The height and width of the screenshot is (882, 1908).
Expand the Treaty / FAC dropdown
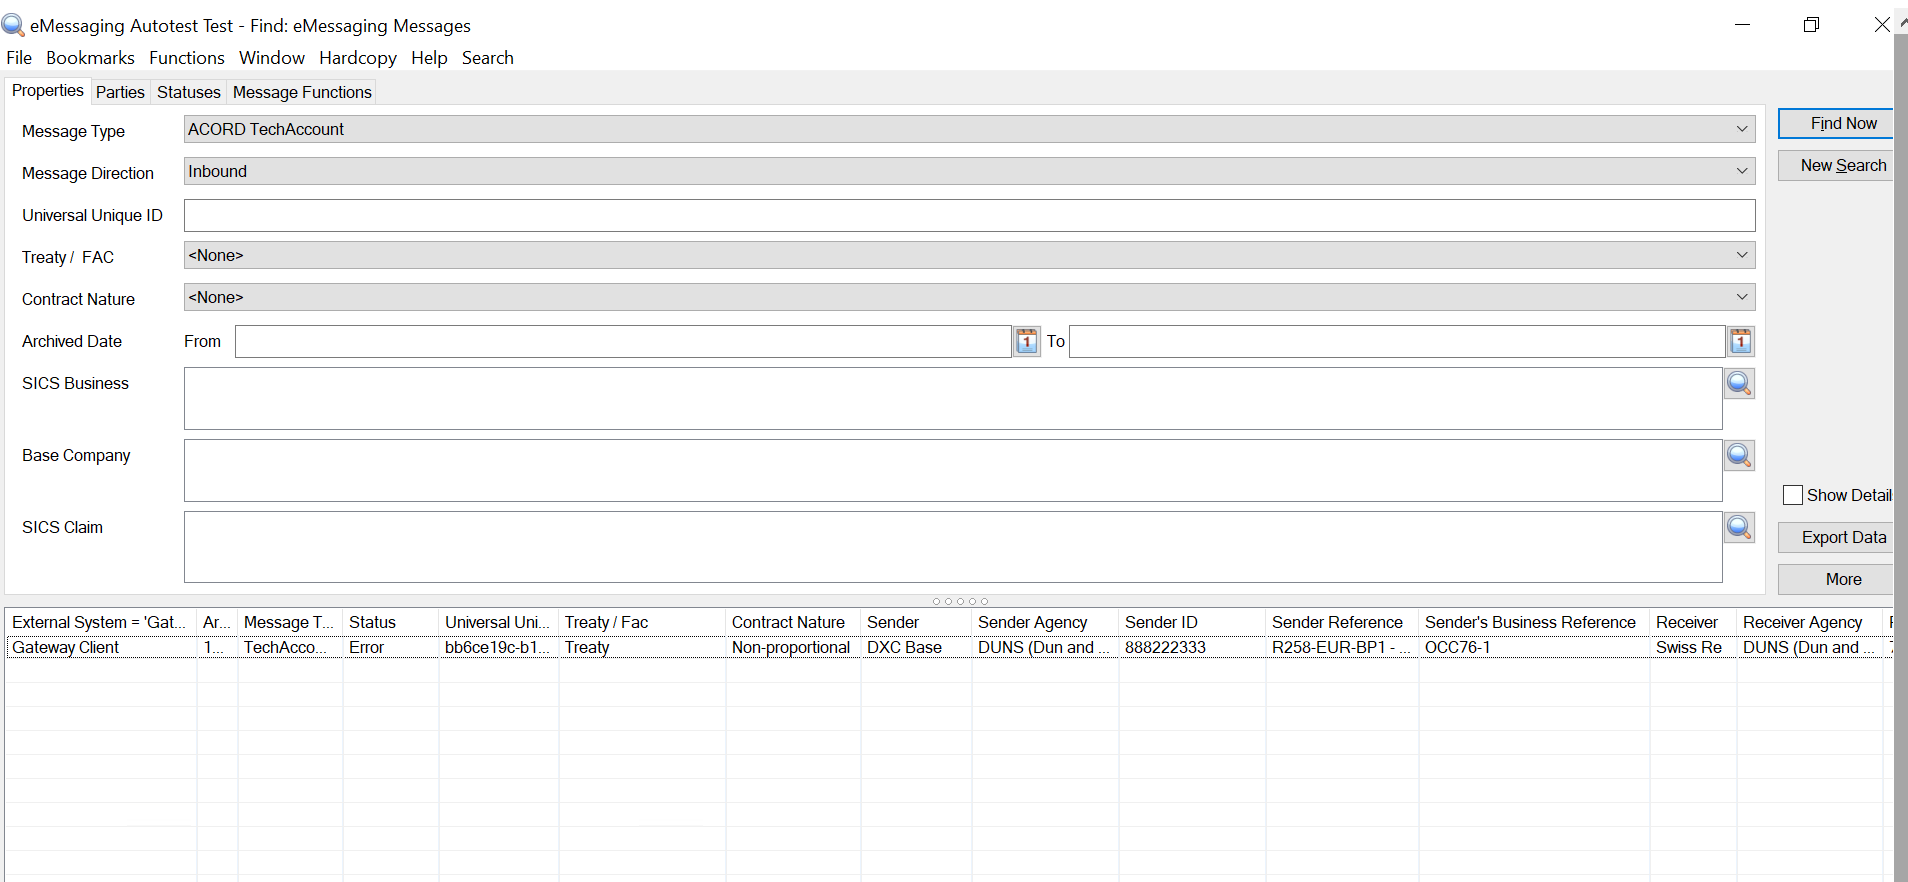click(x=1741, y=255)
